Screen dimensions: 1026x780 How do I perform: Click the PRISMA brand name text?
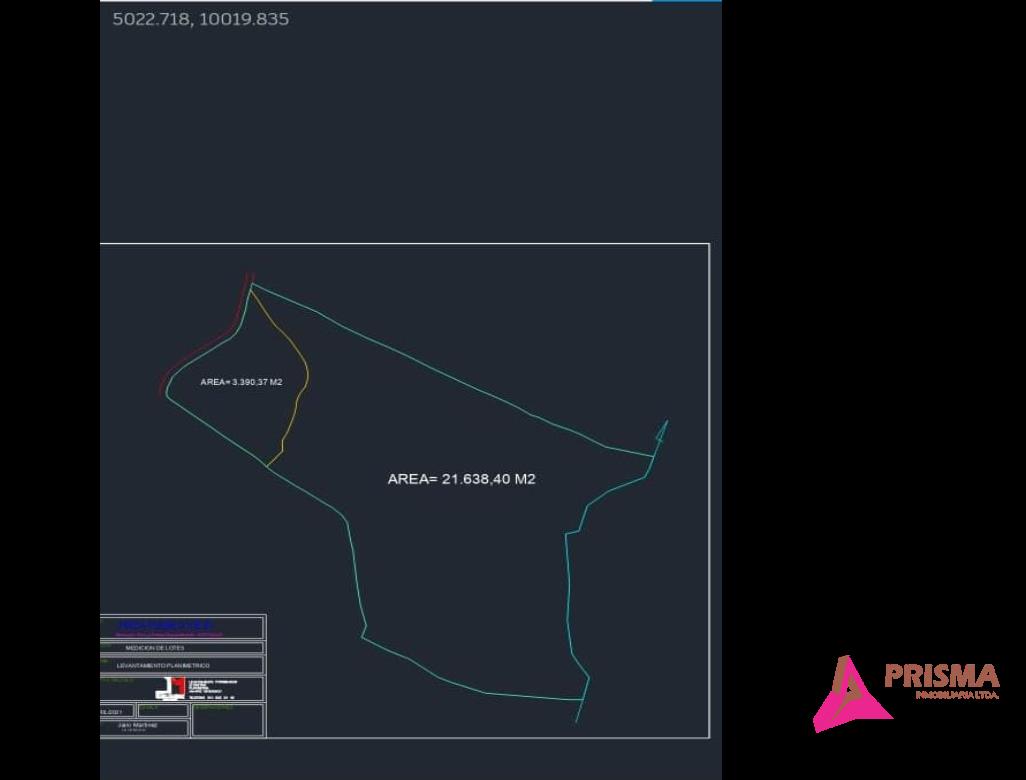pyautogui.click(x=942, y=676)
